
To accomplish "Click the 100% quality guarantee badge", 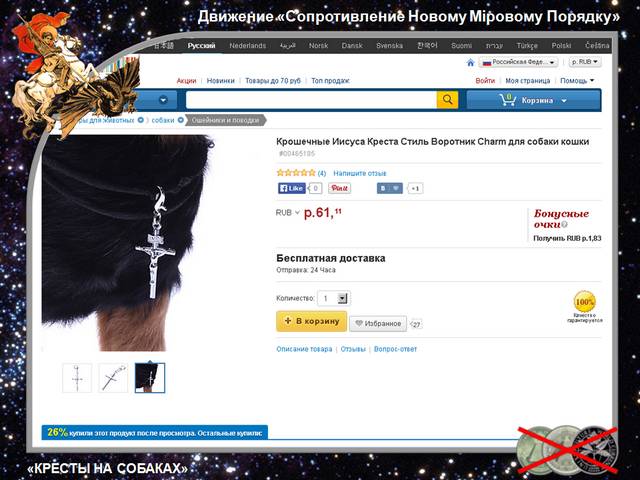I will pyautogui.click(x=584, y=302).
